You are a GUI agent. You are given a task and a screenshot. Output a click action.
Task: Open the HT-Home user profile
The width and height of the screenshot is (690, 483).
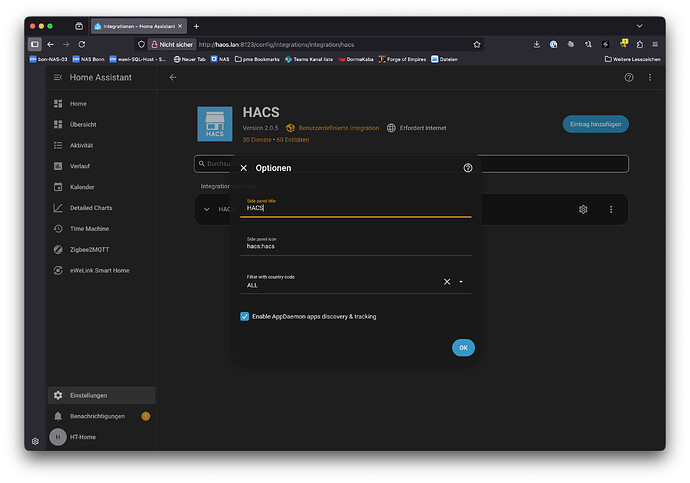(101, 437)
